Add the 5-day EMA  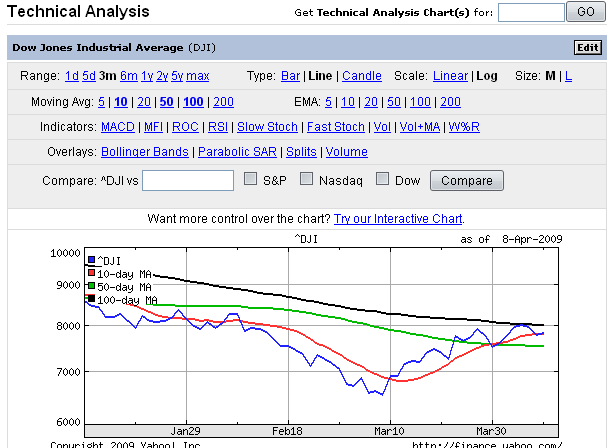[x=329, y=102]
